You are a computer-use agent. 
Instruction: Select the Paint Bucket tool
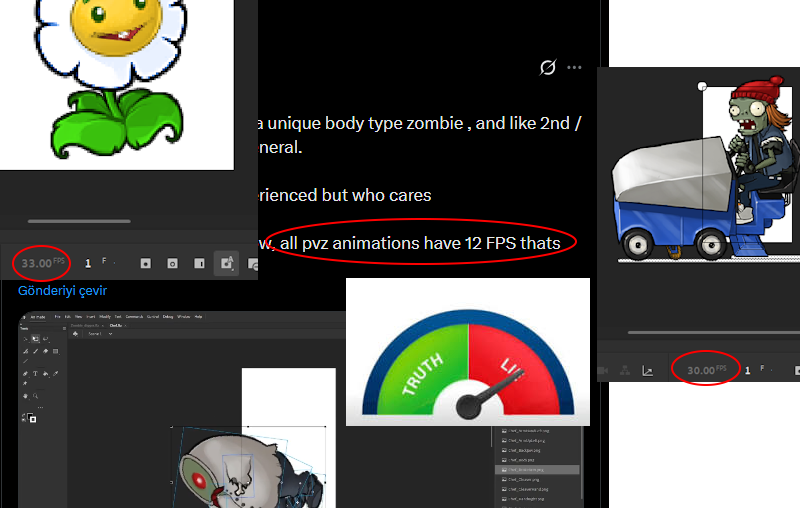coord(45,373)
